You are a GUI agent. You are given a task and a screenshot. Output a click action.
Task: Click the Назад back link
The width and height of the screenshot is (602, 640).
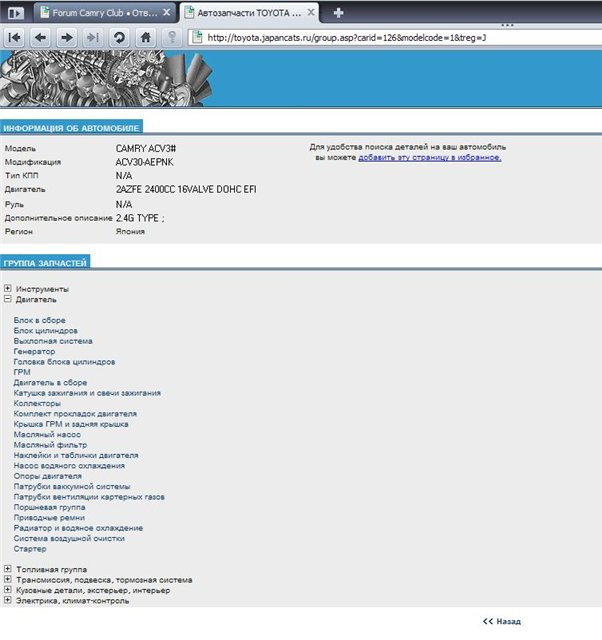pyautogui.click(x=502, y=622)
